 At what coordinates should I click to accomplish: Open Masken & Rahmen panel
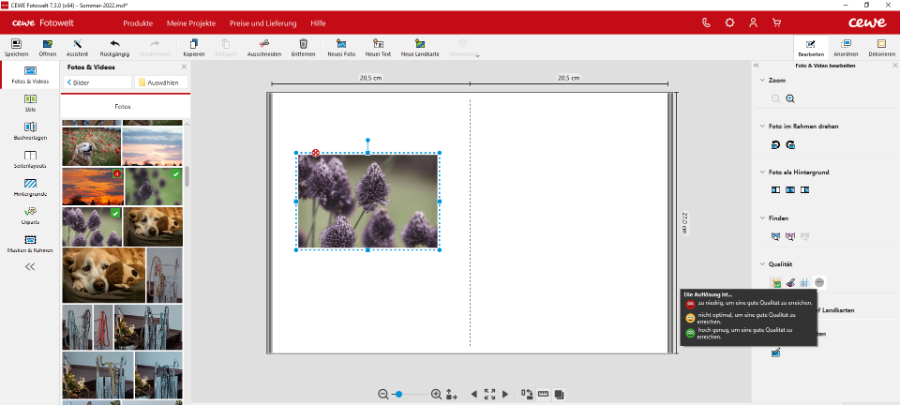tap(30, 243)
